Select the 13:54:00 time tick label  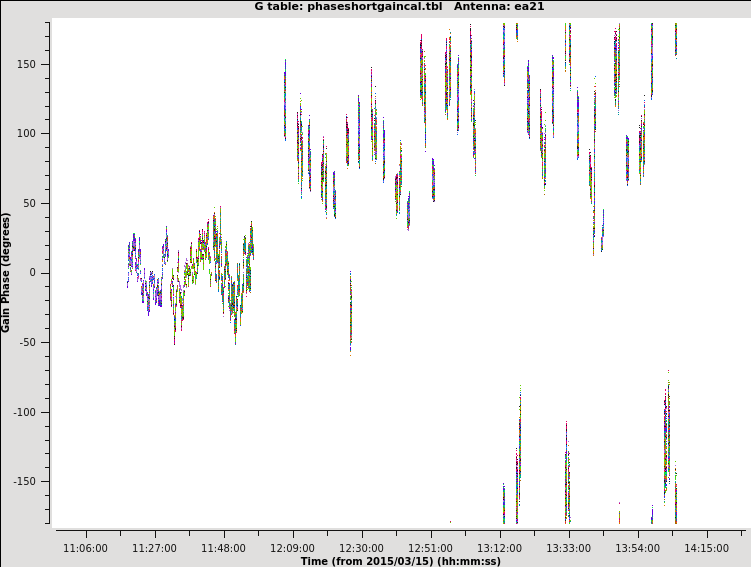click(637, 548)
